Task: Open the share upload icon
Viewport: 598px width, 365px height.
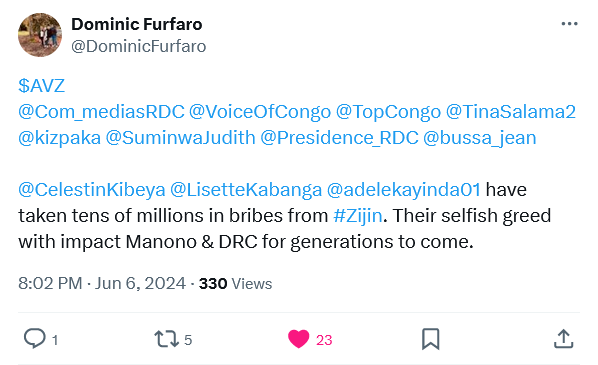Action: [563, 339]
